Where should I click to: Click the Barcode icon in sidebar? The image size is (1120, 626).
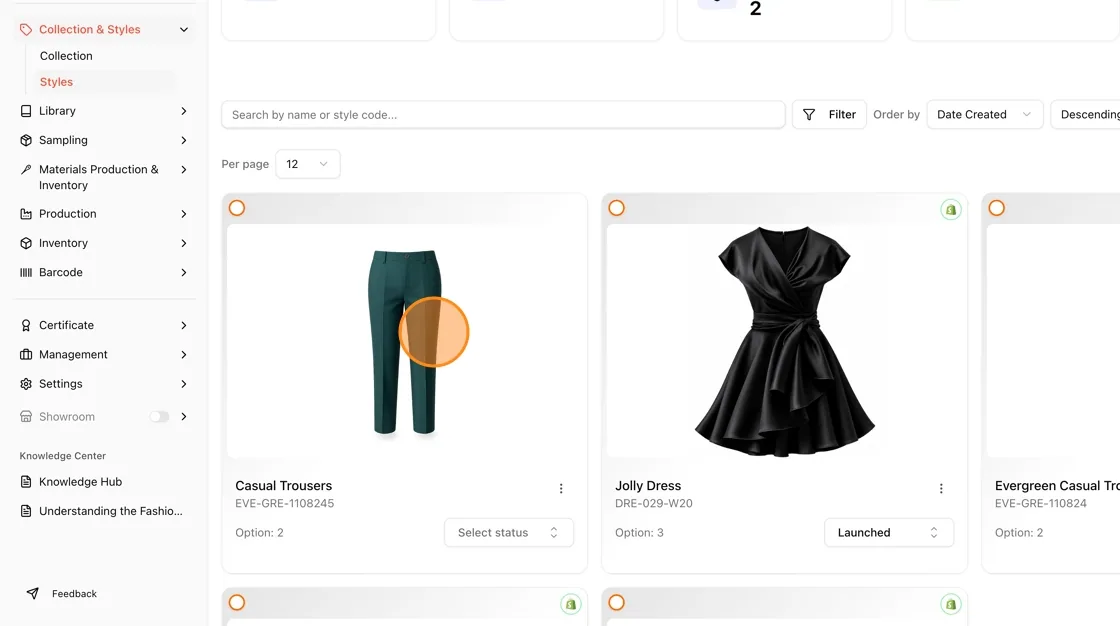click(26, 272)
